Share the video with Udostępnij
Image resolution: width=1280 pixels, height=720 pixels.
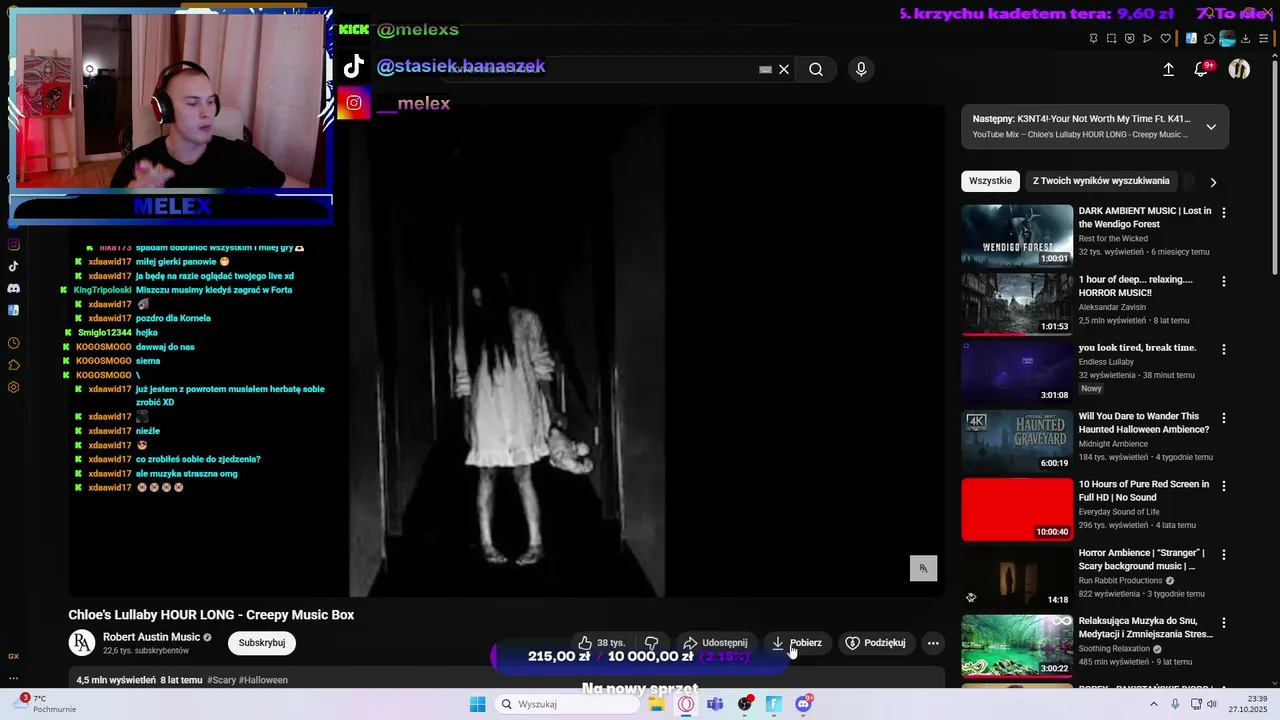(x=715, y=643)
